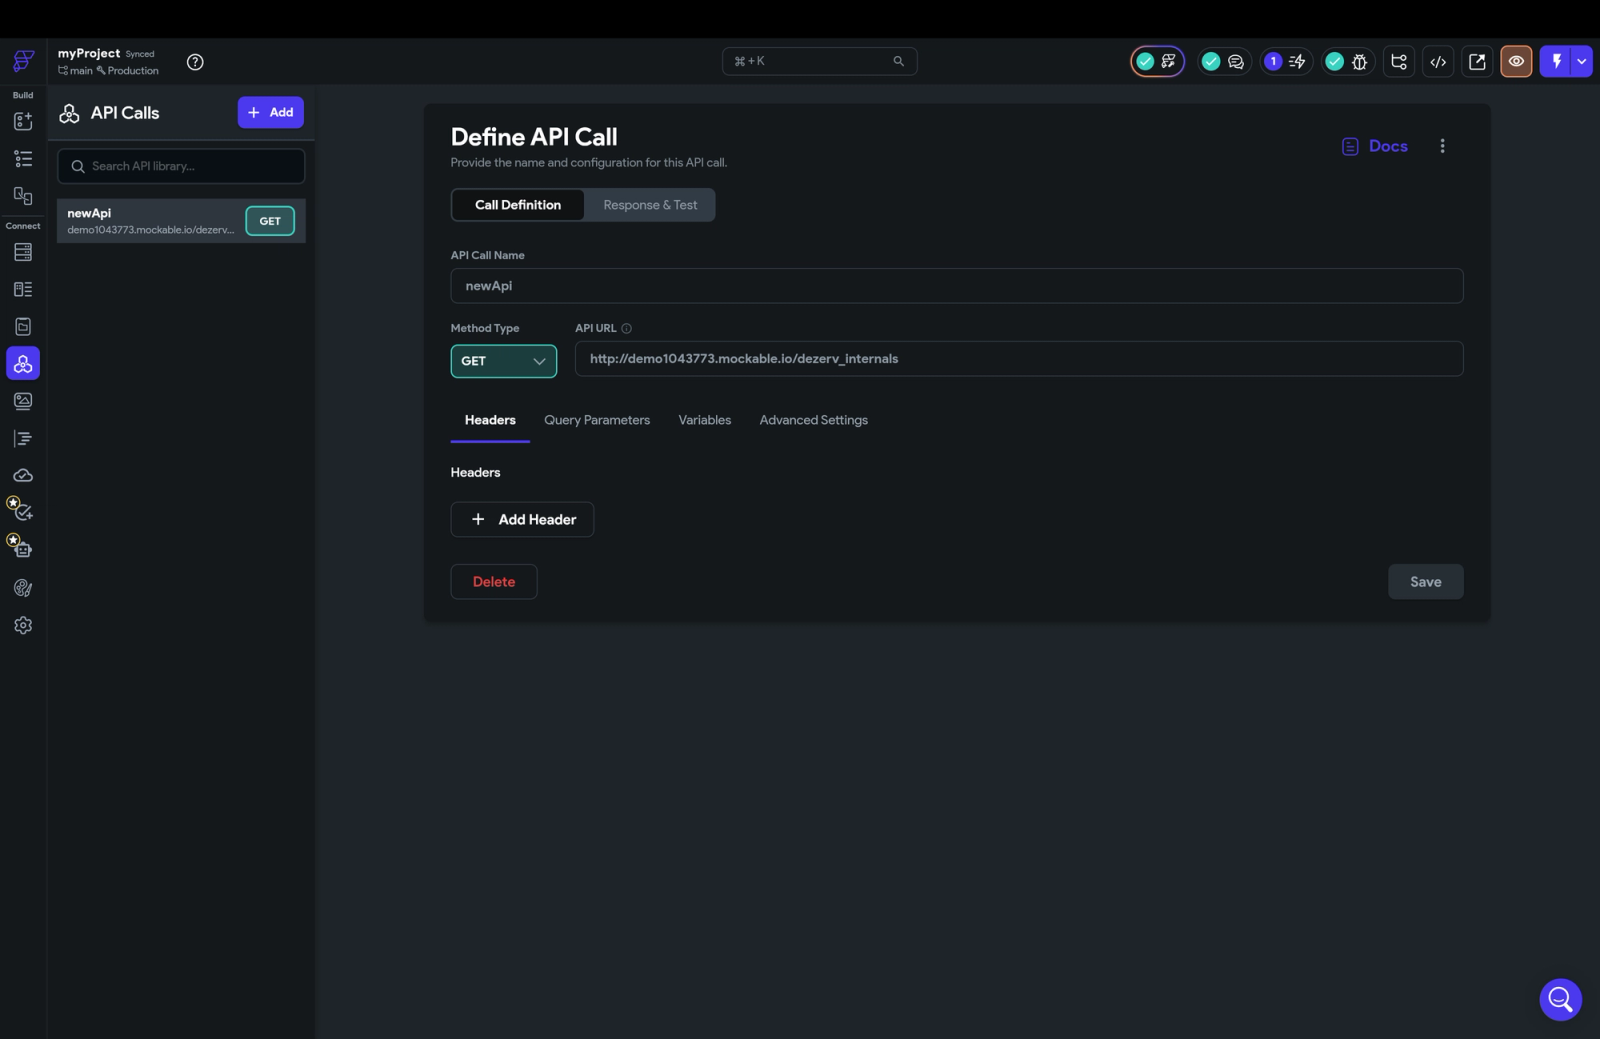
Task: Click the main branch label
Action: [76, 71]
